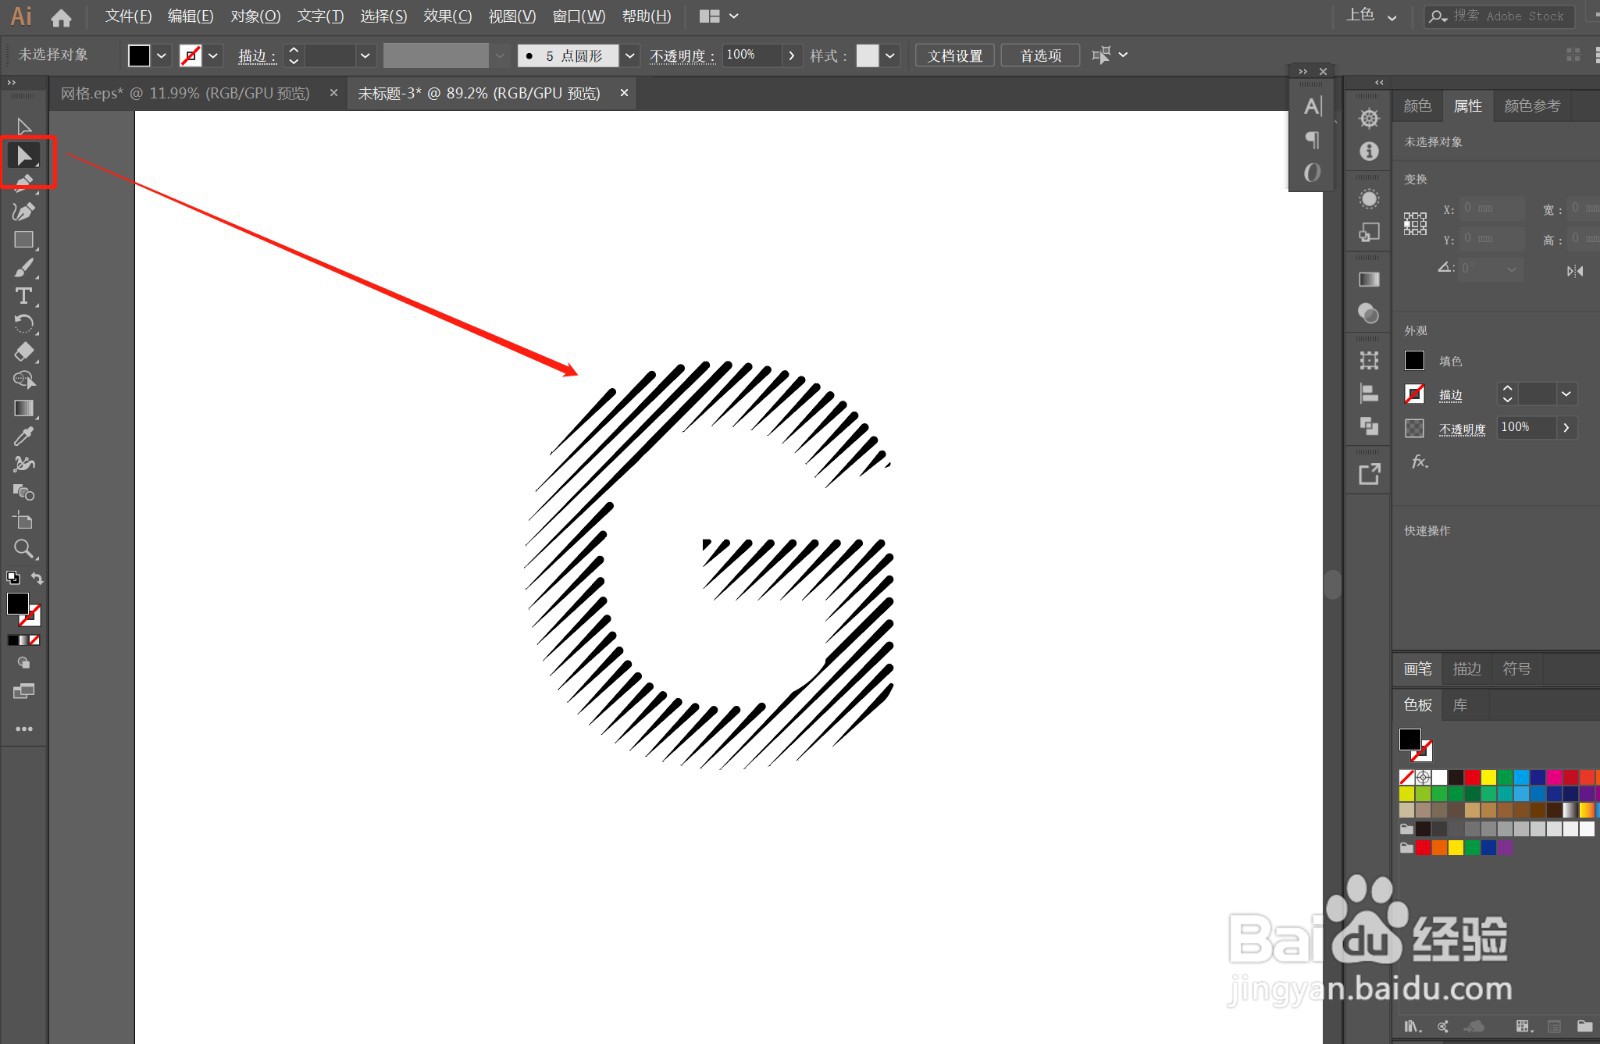The height and width of the screenshot is (1044, 1600).
Task: Select the Shape Builder tool
Action: [24, 380]
